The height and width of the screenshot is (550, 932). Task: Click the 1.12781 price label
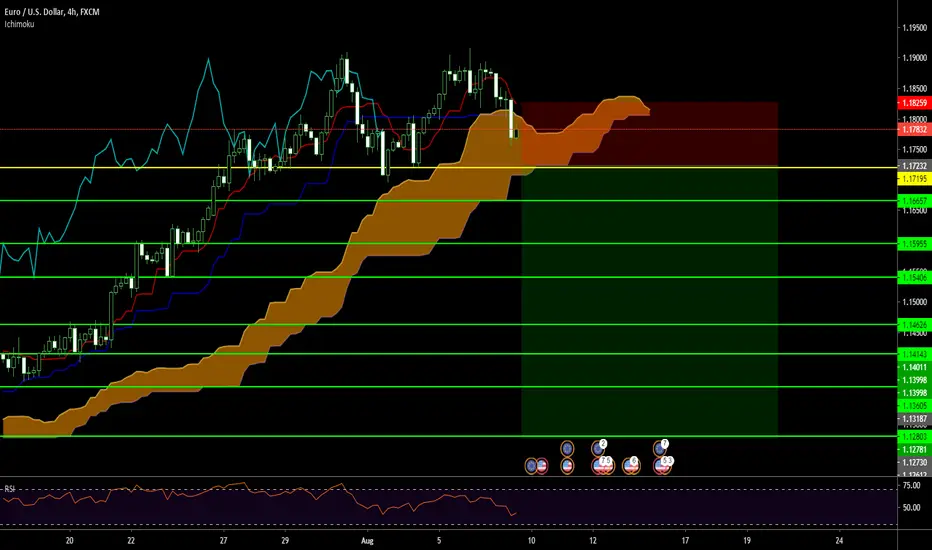pyautogui.click(x=914, y=450)
